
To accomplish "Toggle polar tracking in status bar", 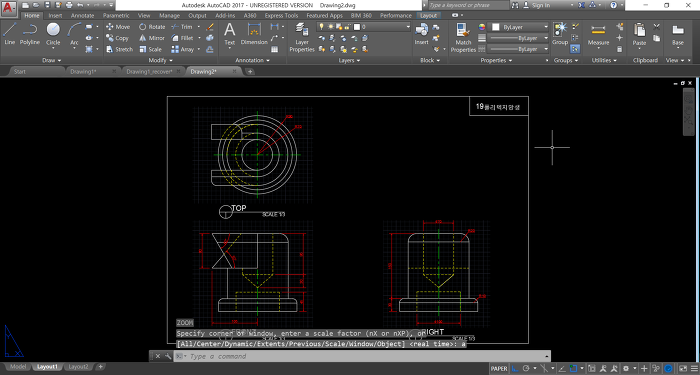I will [526, 369].
